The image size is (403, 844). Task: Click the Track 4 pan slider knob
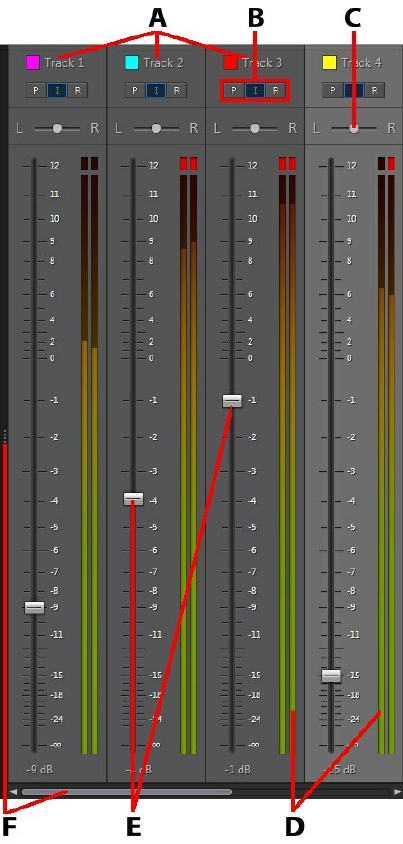pos(353,129)
